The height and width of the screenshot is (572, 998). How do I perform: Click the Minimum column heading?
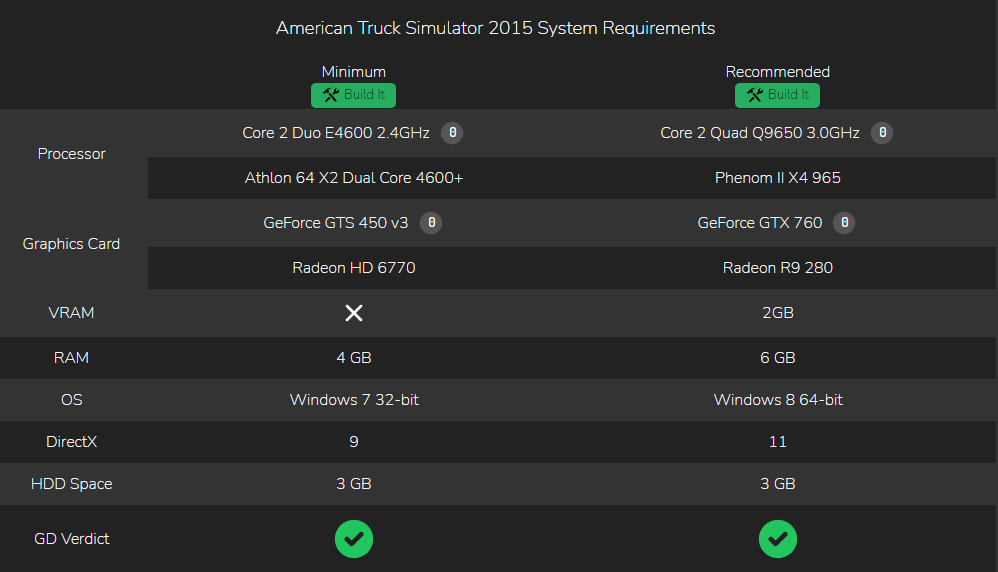353,72
